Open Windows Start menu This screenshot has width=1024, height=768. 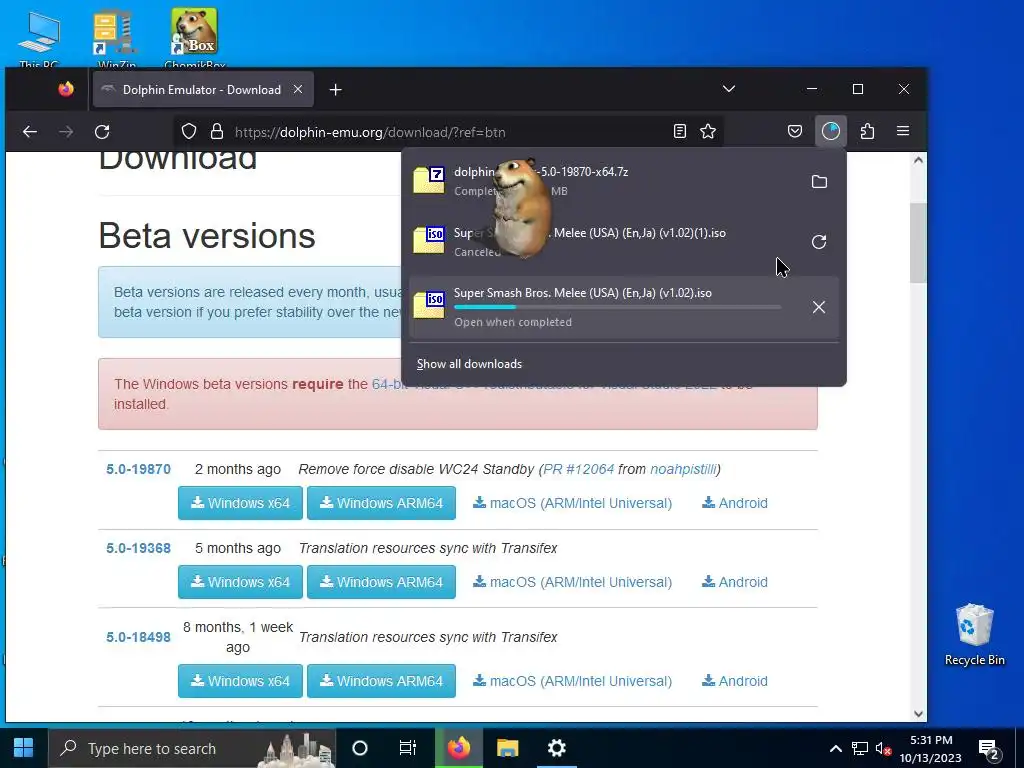[x=24, y=748]
